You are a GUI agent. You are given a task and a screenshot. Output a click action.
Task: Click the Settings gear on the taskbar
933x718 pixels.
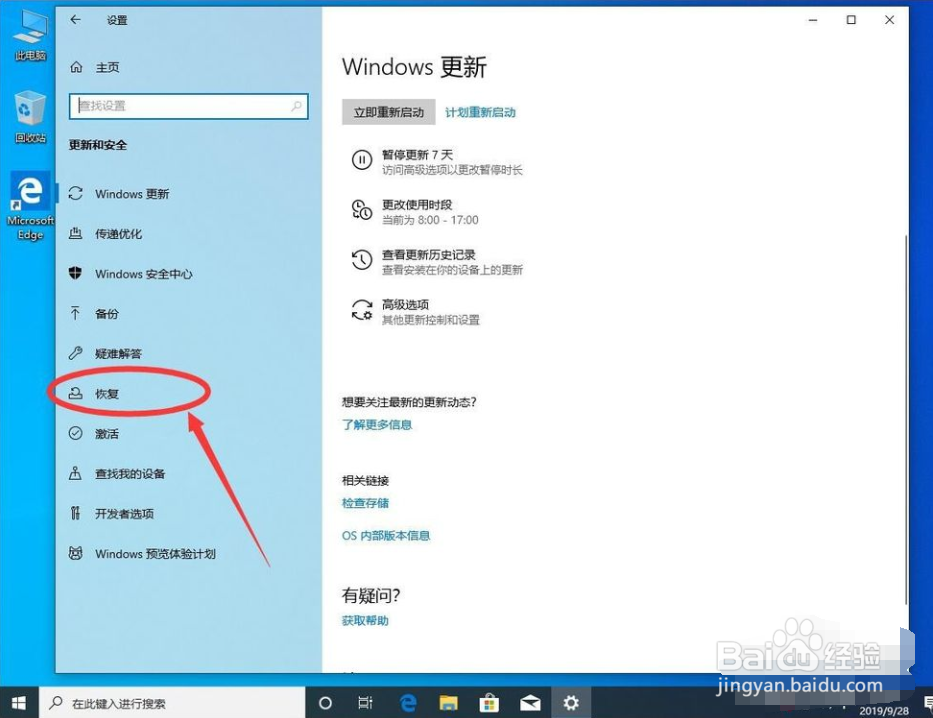pyautogui.click(x=571, y=703)
